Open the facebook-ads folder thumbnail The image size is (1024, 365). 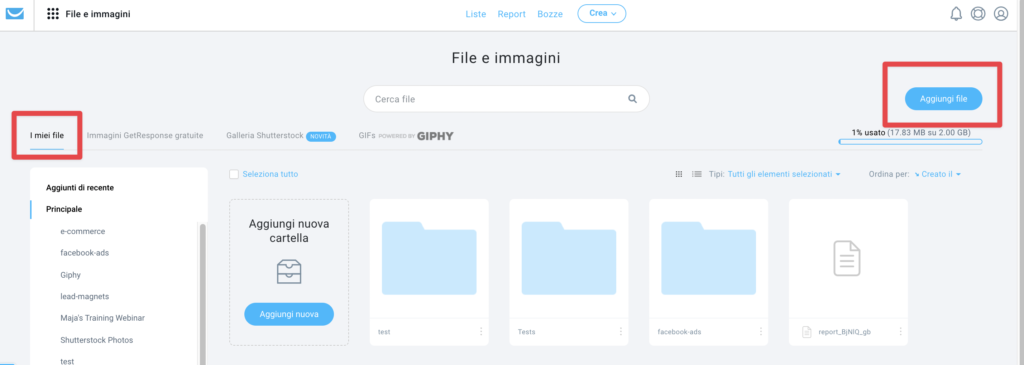pyautogui.click(x=709, y=259)
